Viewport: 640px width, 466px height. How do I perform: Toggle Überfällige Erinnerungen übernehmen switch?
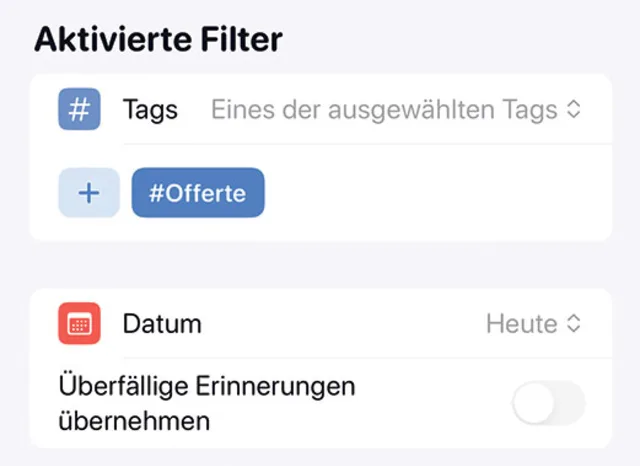(x=548, y=403)
